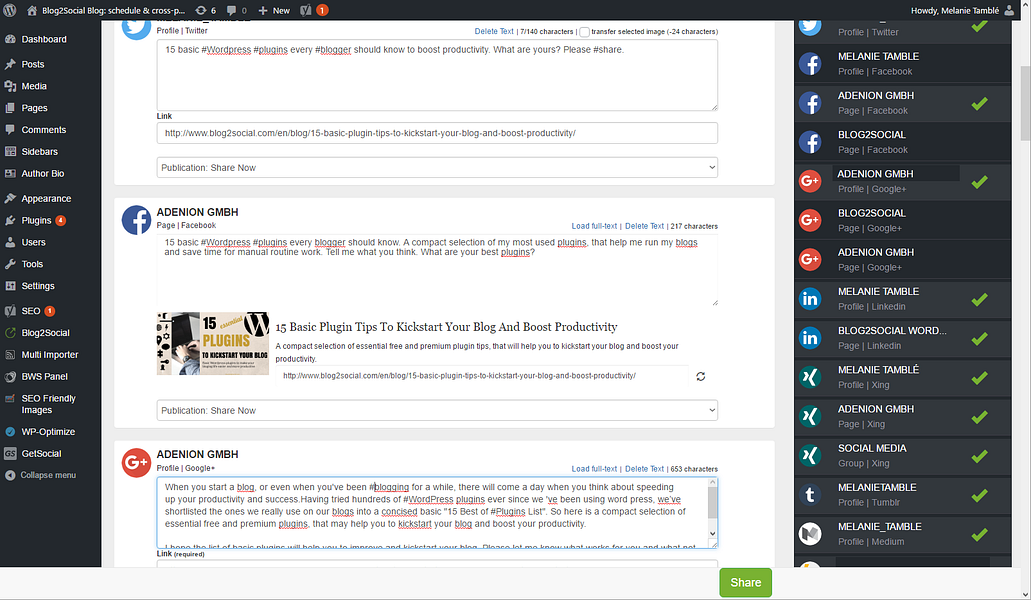Toggle the green checkmark on MELANIE TAMBLE Twitter profile
1031x600 pixels.
pyautogui.click(x=981, y=25)
